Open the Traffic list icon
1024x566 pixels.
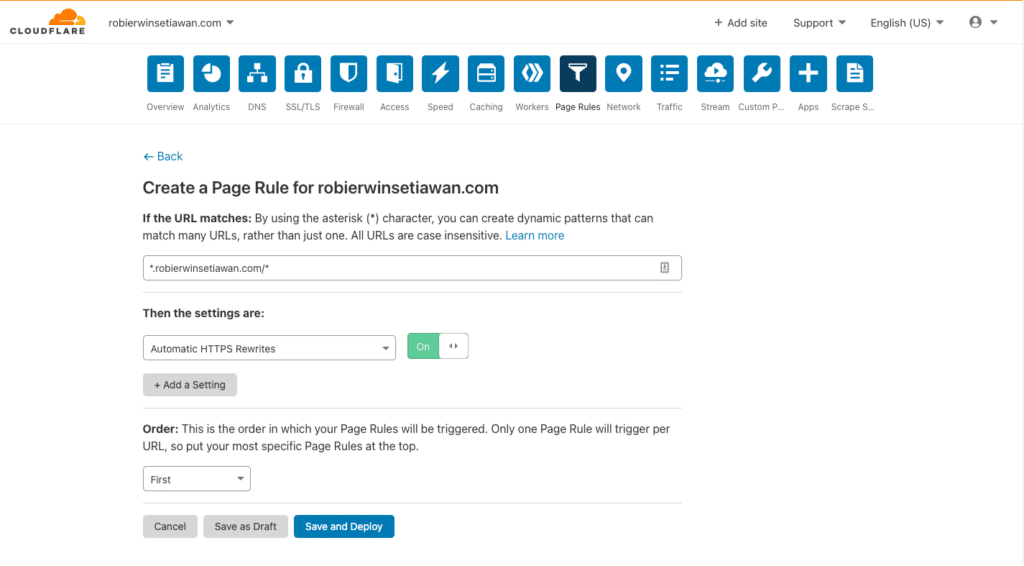click(x=669, y=74)
